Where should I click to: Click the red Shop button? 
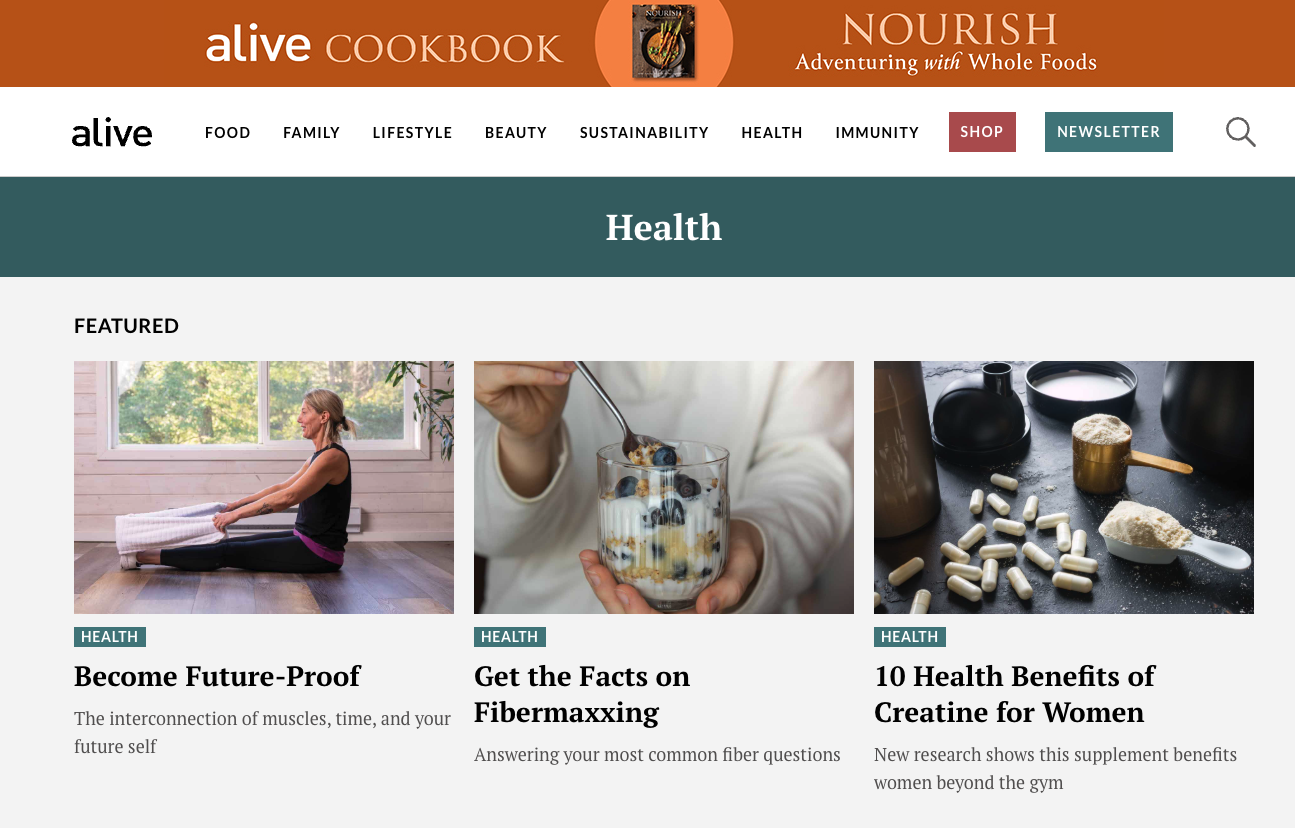pos(982,132)
